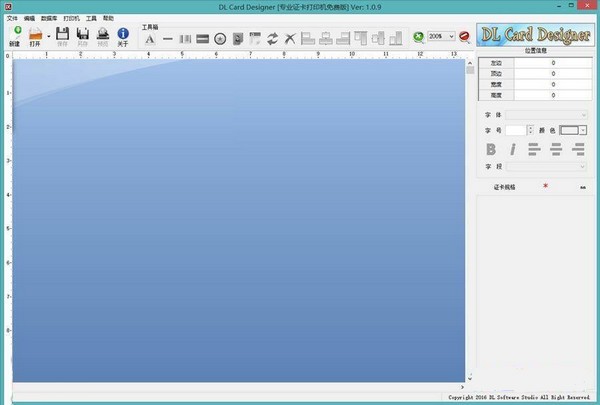Open the Database (数据库) menu
The width and height of the screenshot is (600, 405).
coord(49,18)
